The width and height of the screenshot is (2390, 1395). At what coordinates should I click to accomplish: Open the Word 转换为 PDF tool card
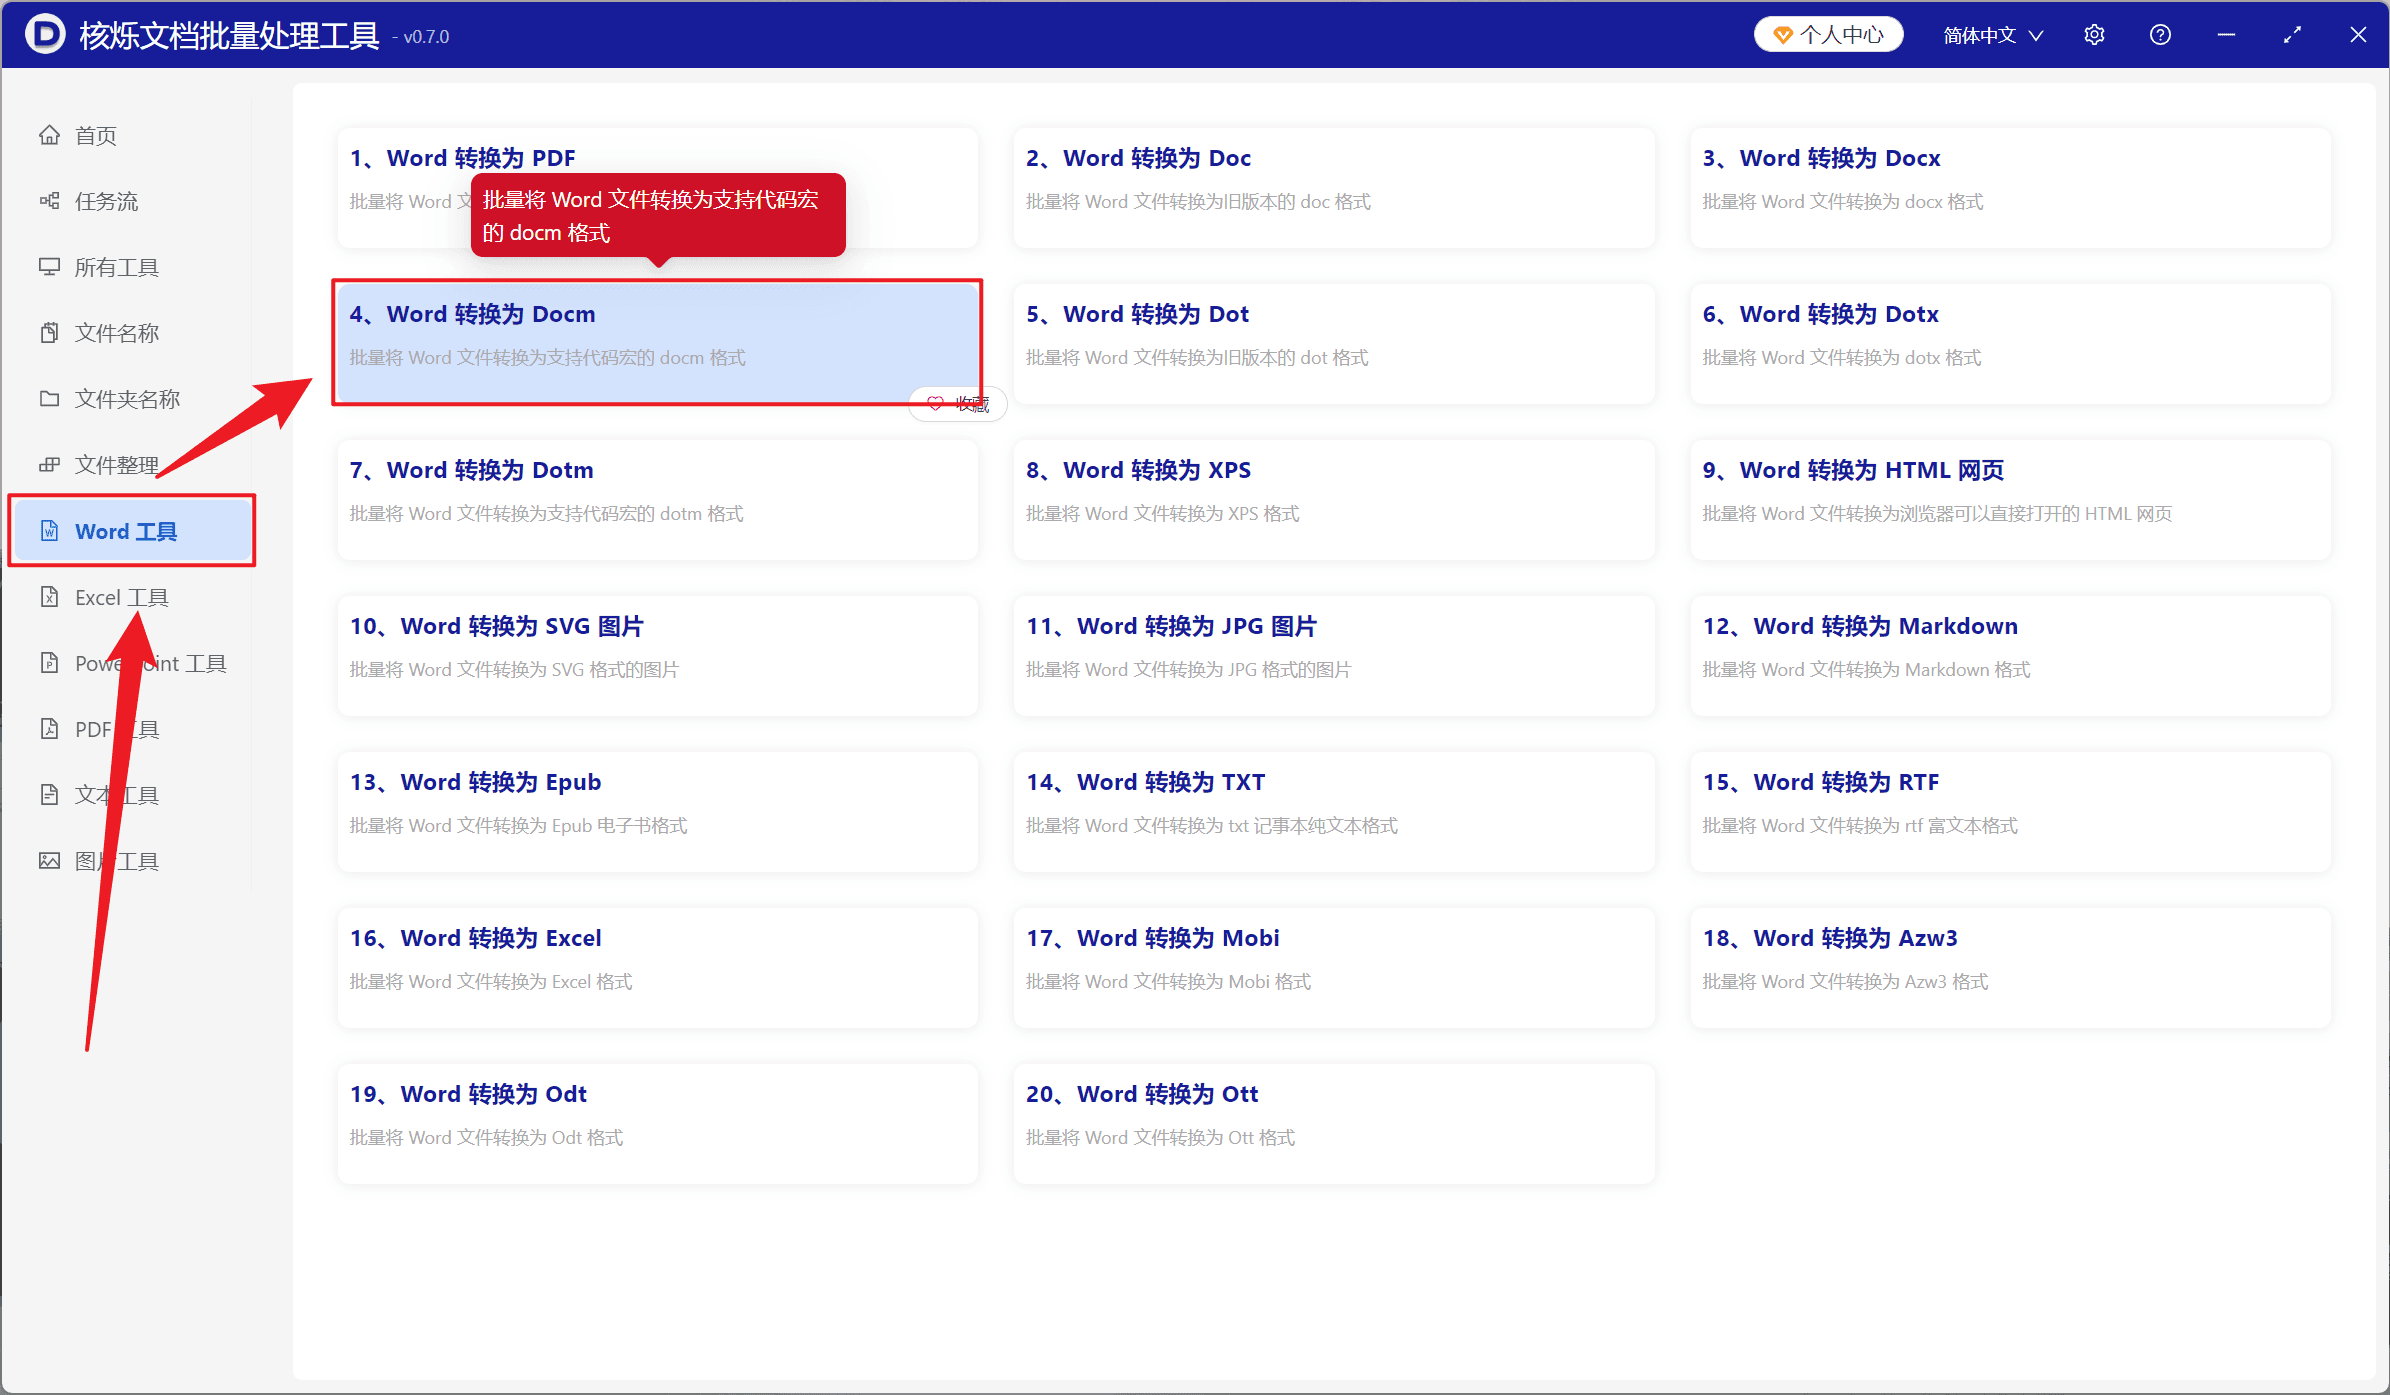click(657, 187)
